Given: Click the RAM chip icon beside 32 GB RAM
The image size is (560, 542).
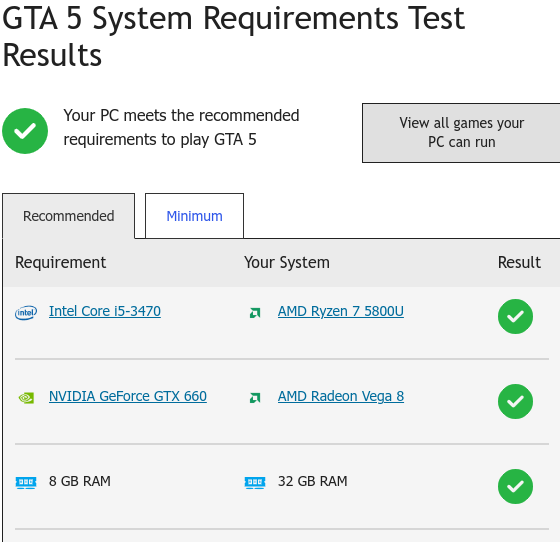Looking at the screenshot, I should pos(255,482).
